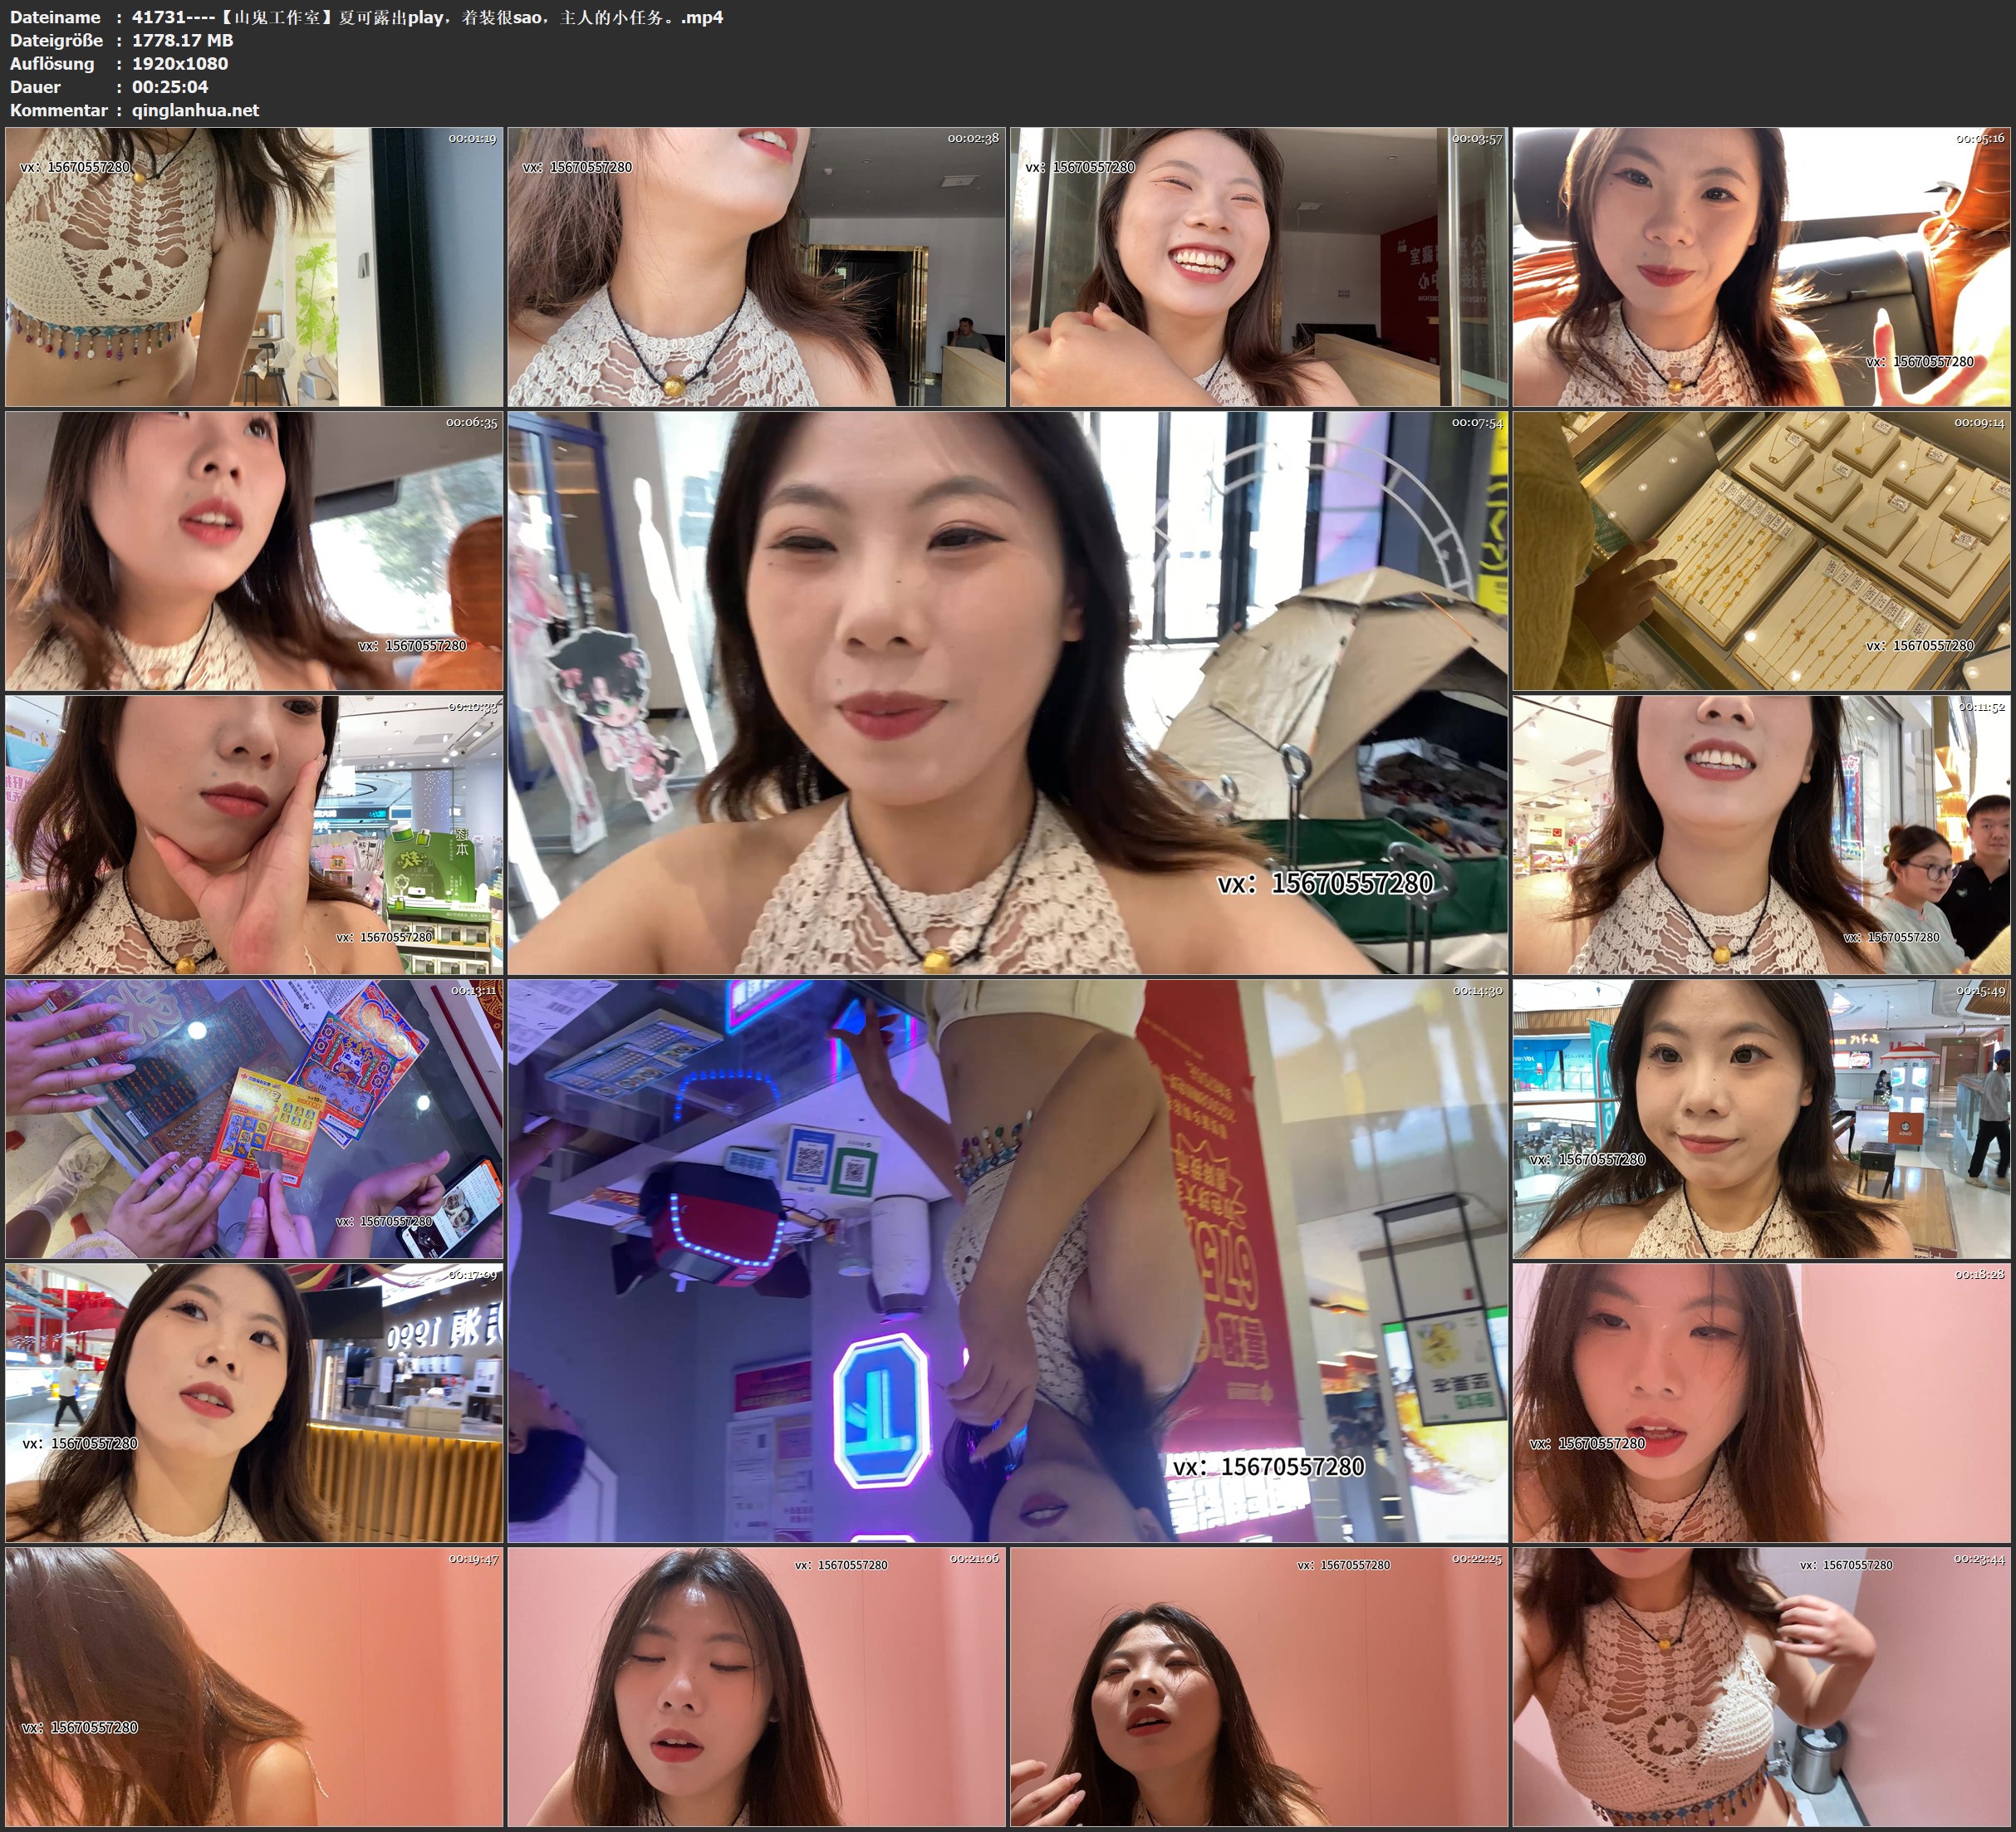
Task: Select the jewelry display frame at 00:09:14
Action: click(1762, 551)
